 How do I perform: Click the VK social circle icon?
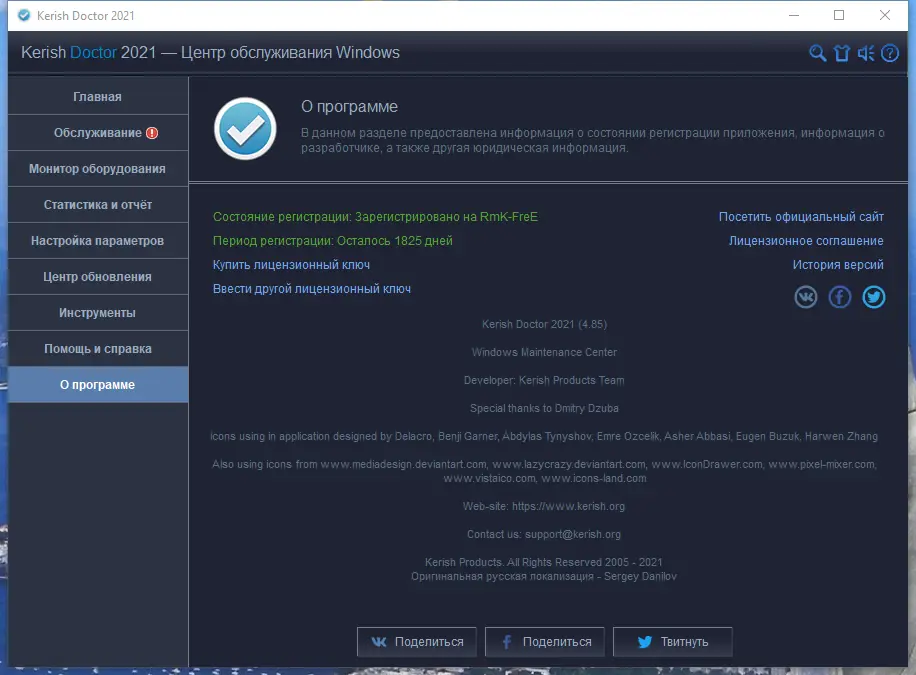pyautogui.click(x=806, y=296)
